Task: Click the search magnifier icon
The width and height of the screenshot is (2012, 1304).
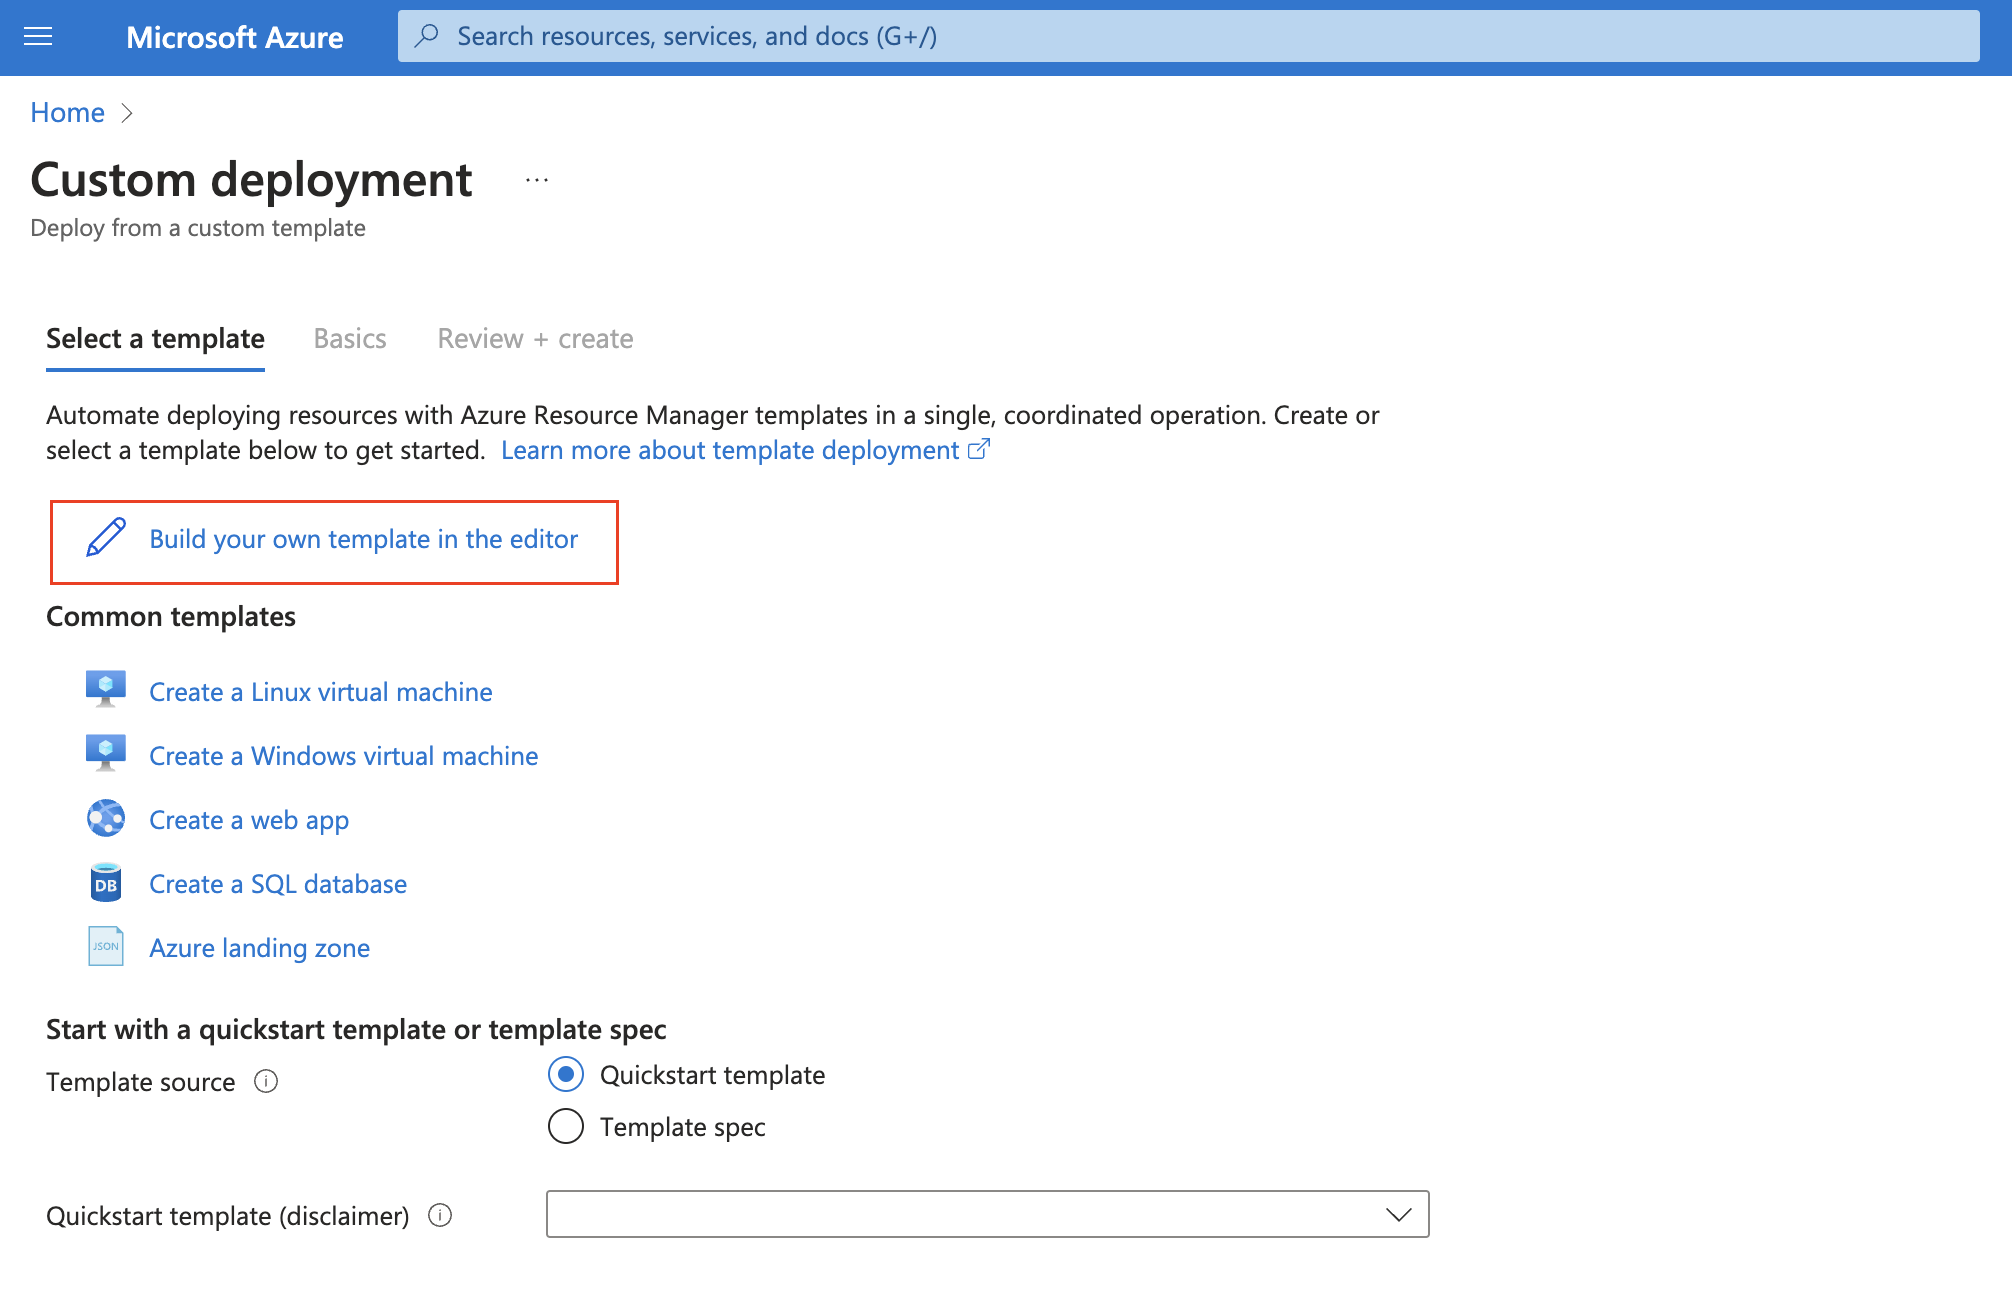Action: click(x=427, y=36)
